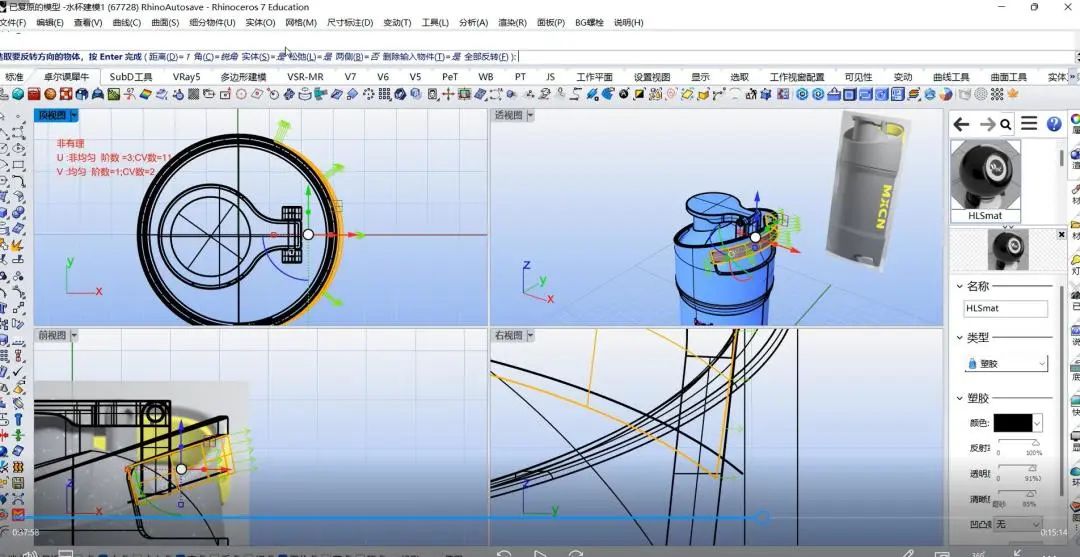The height and width of the screenshot is (557, 1080).
Task: Open the 渲染(R) menu
Action: (512, 23)
